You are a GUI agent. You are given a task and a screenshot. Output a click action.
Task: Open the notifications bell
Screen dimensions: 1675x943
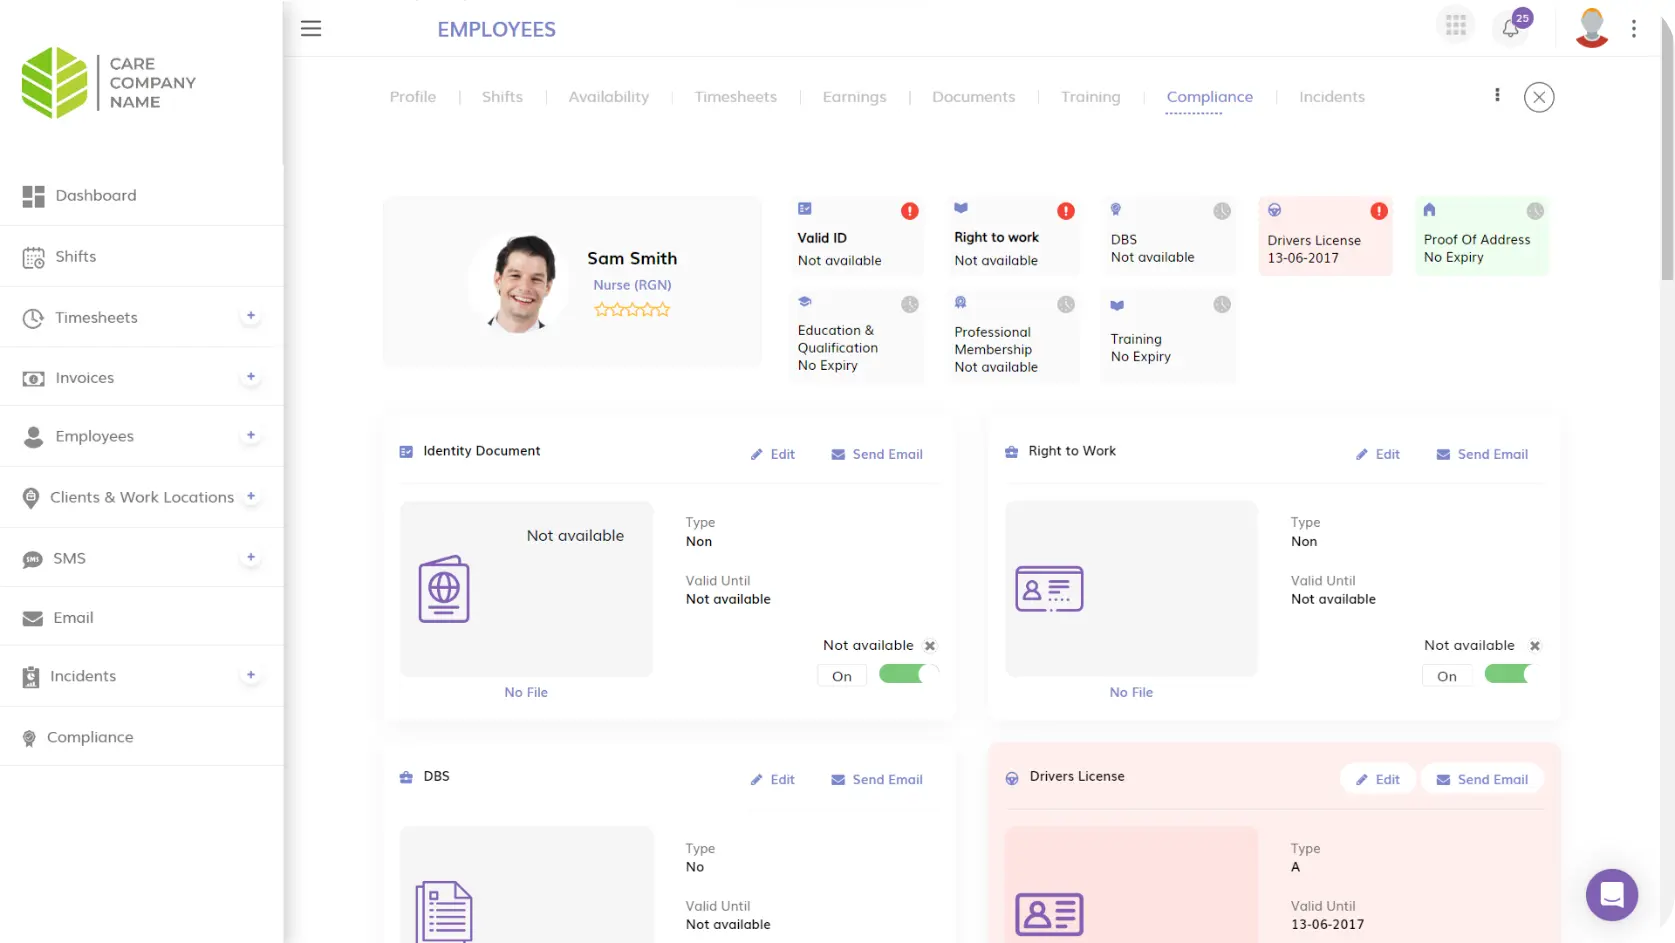(1510, 28)
